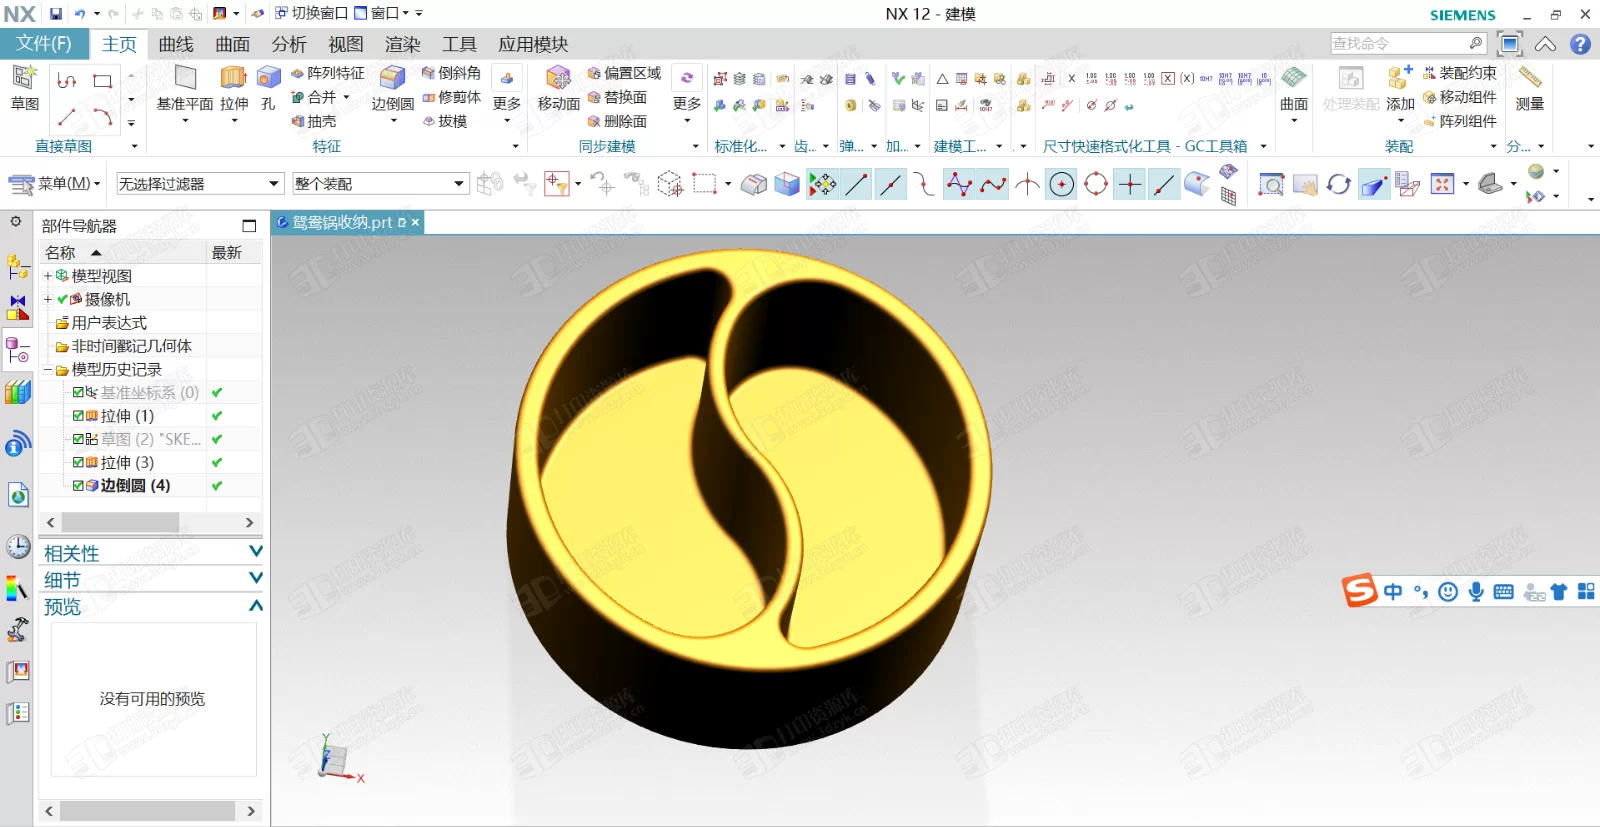Open the 整个装配 scope dropdown
1600x827 pixels.
(380, 184)
